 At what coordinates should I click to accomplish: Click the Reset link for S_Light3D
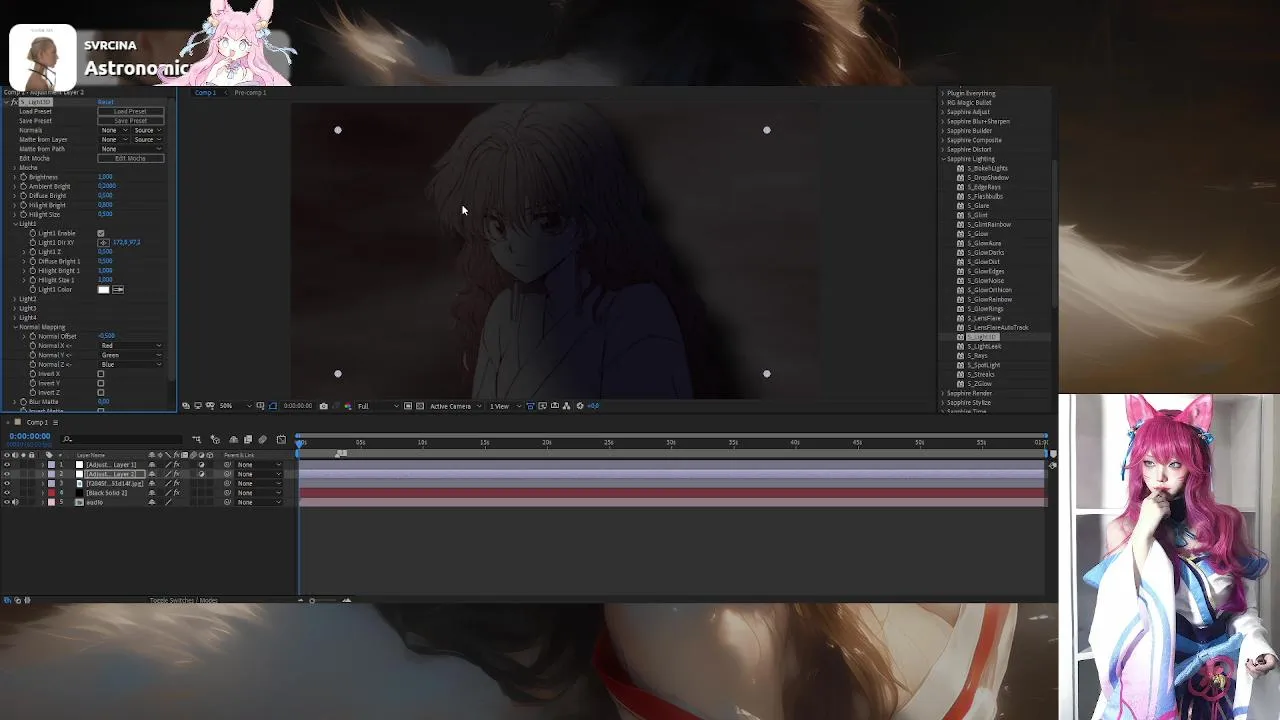105,102
